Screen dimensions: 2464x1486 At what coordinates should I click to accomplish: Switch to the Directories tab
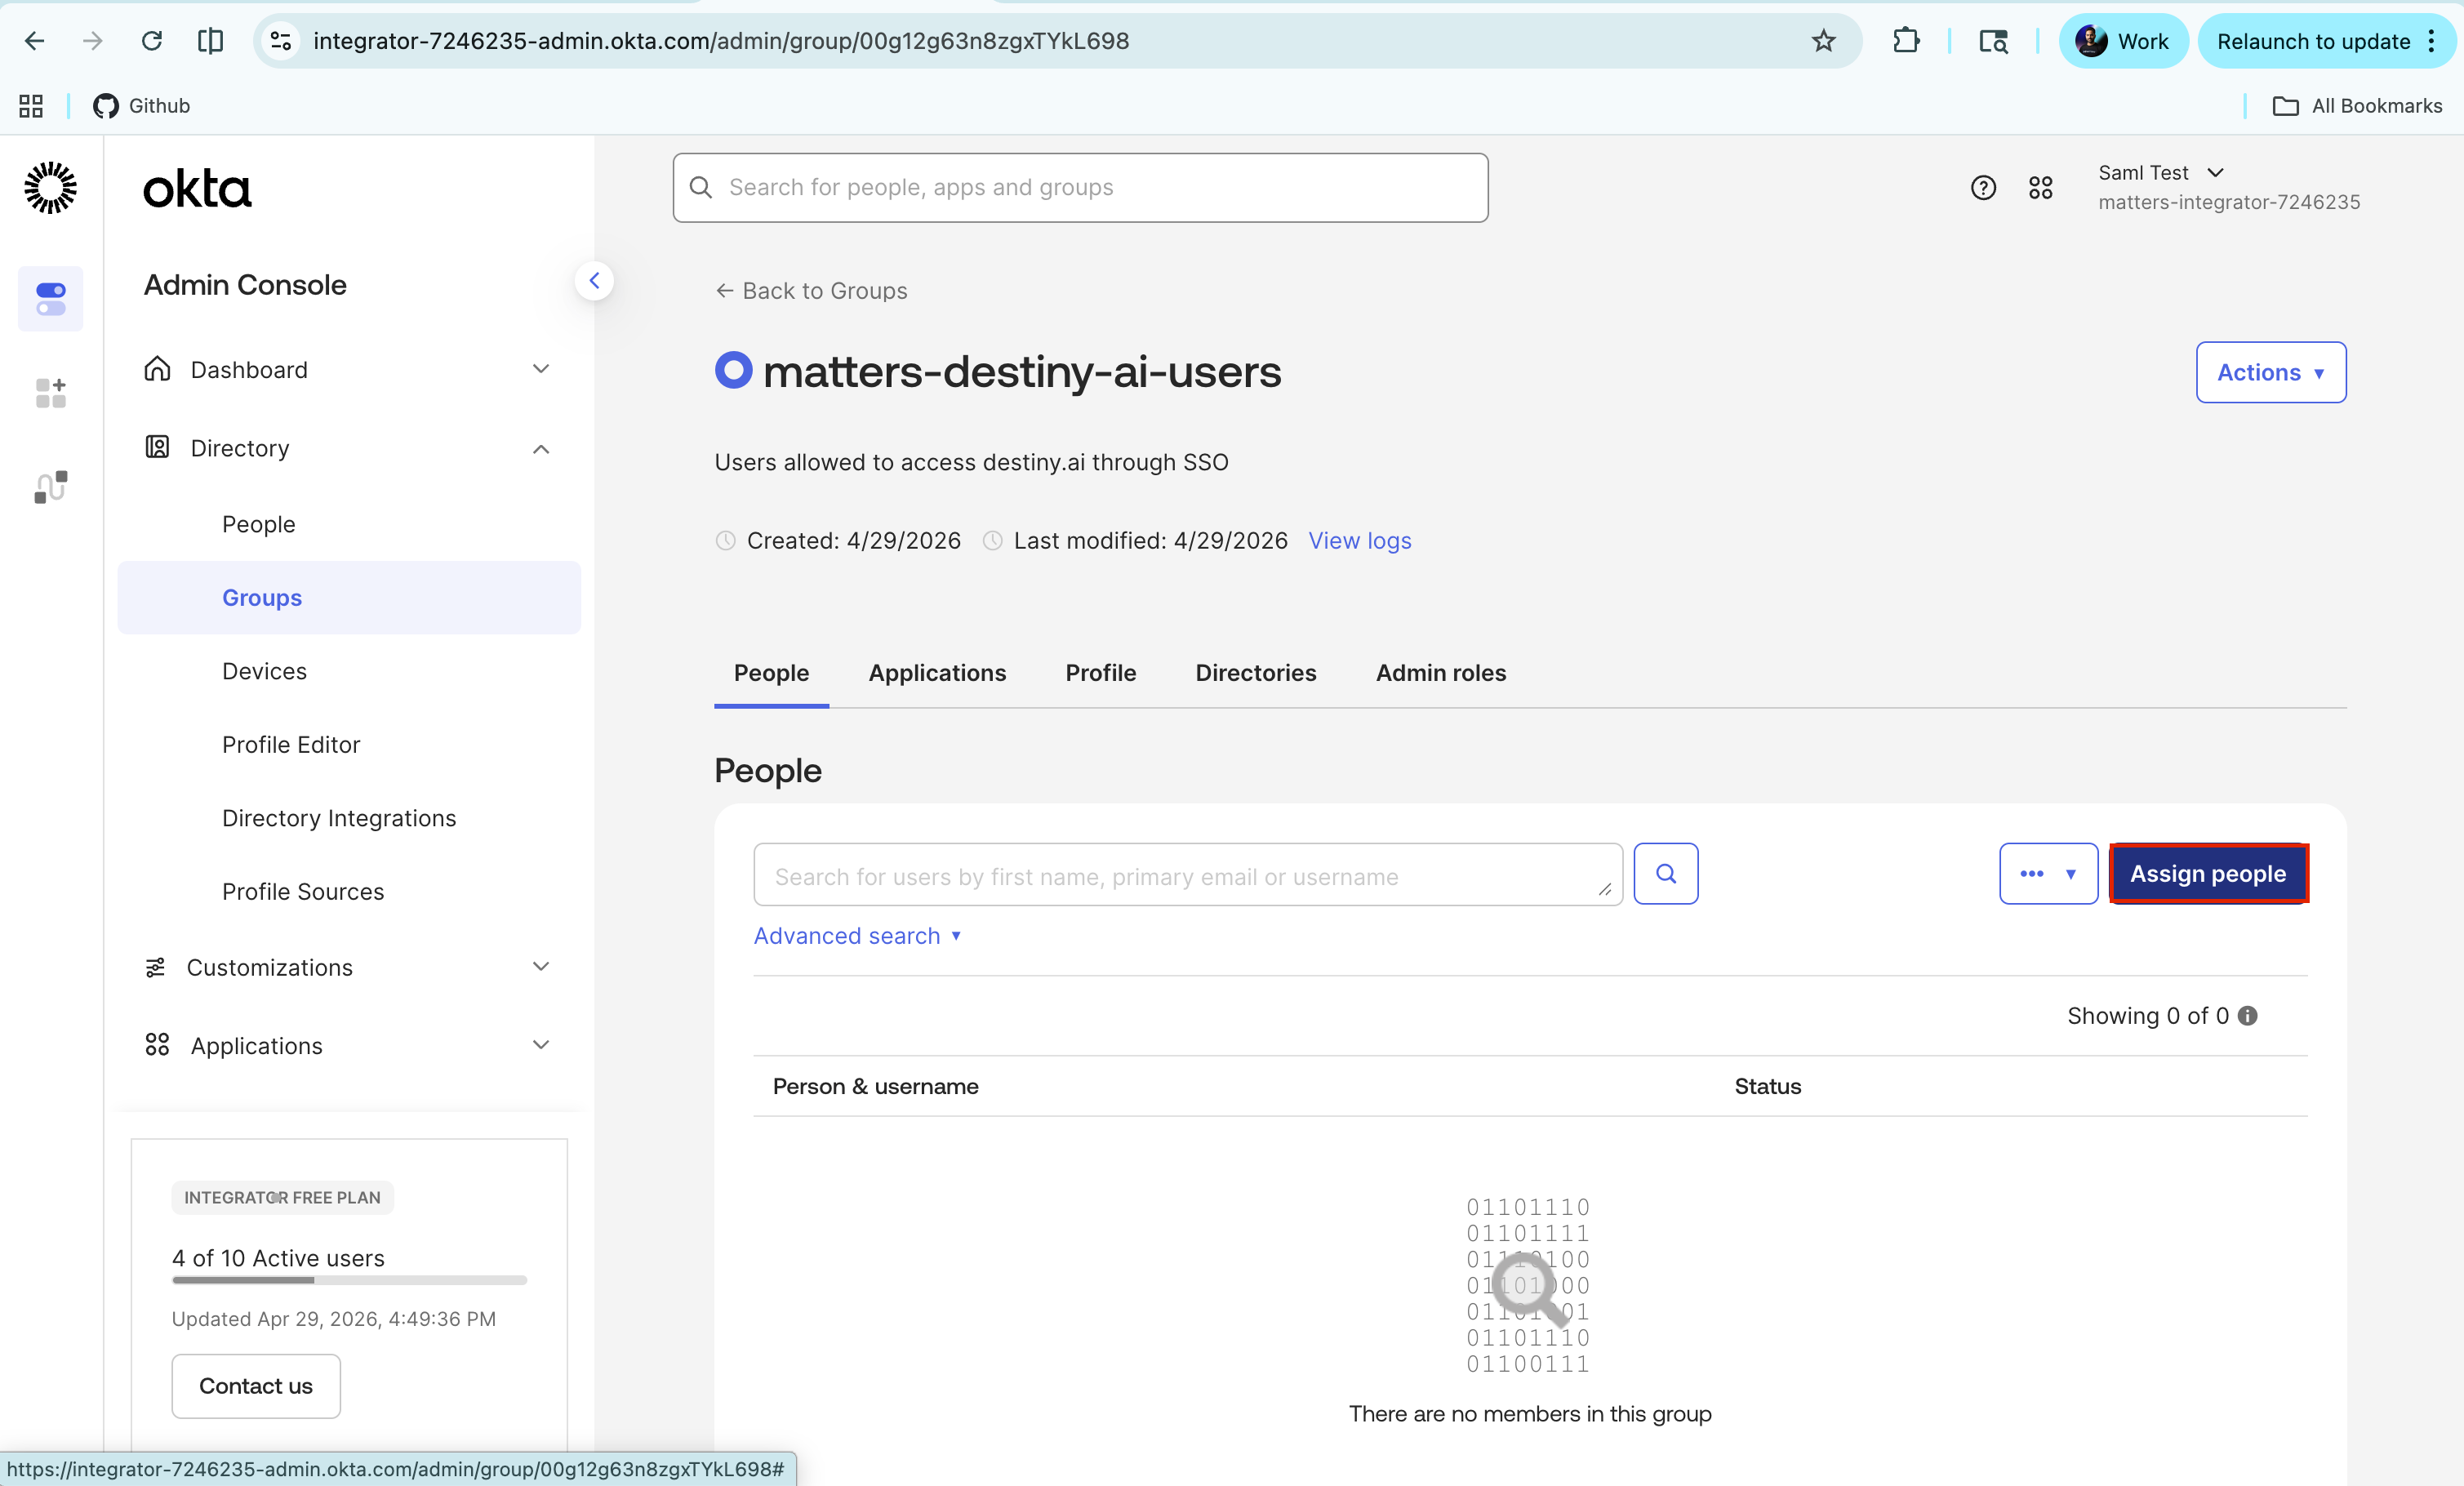[x=1256, y=673]
